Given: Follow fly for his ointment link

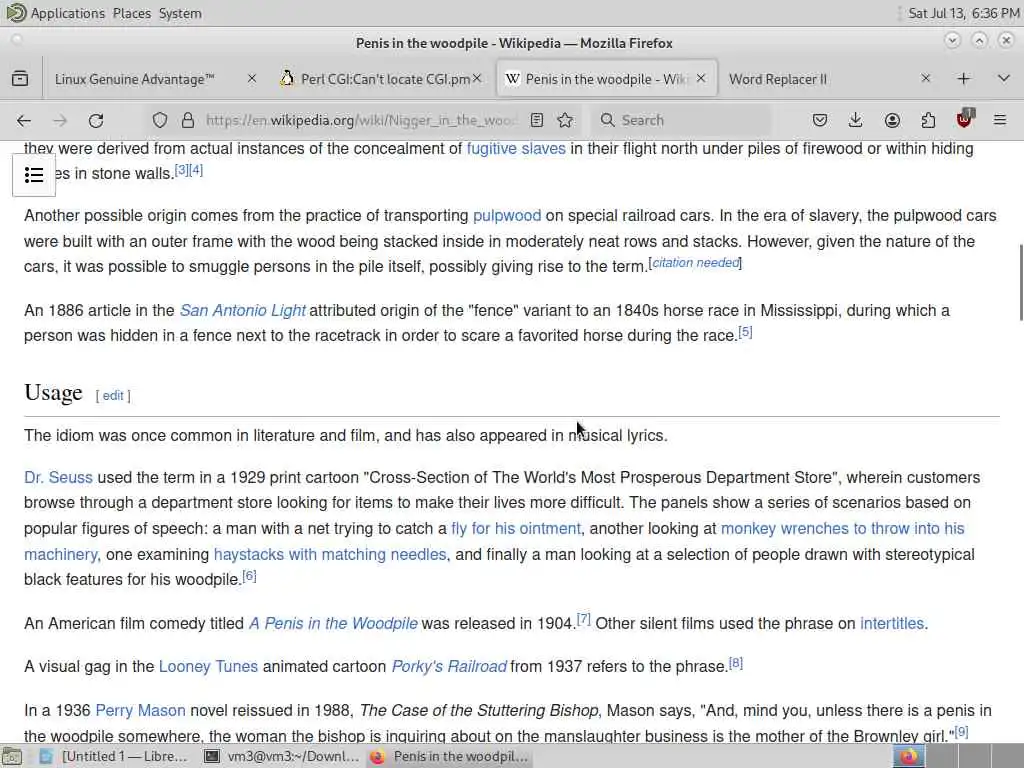Looking at the screenshot, I should point(515,528).
